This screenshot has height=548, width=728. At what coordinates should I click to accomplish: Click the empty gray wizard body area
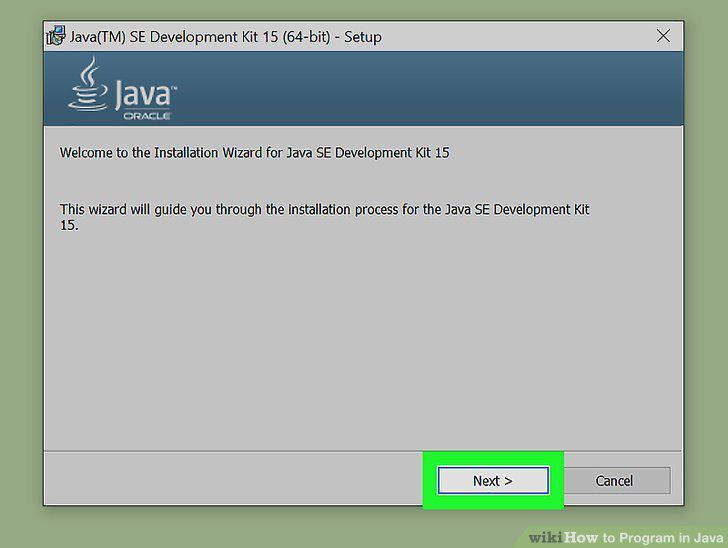(x=362, y=339)
